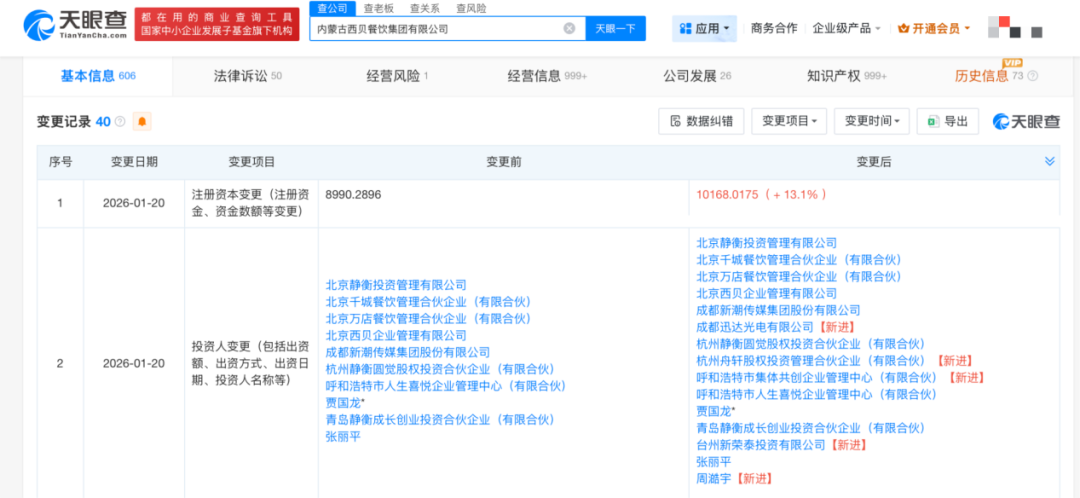Click the 导出 export button
Viewport: 1080px width, 498px height.
click(948, 121)
